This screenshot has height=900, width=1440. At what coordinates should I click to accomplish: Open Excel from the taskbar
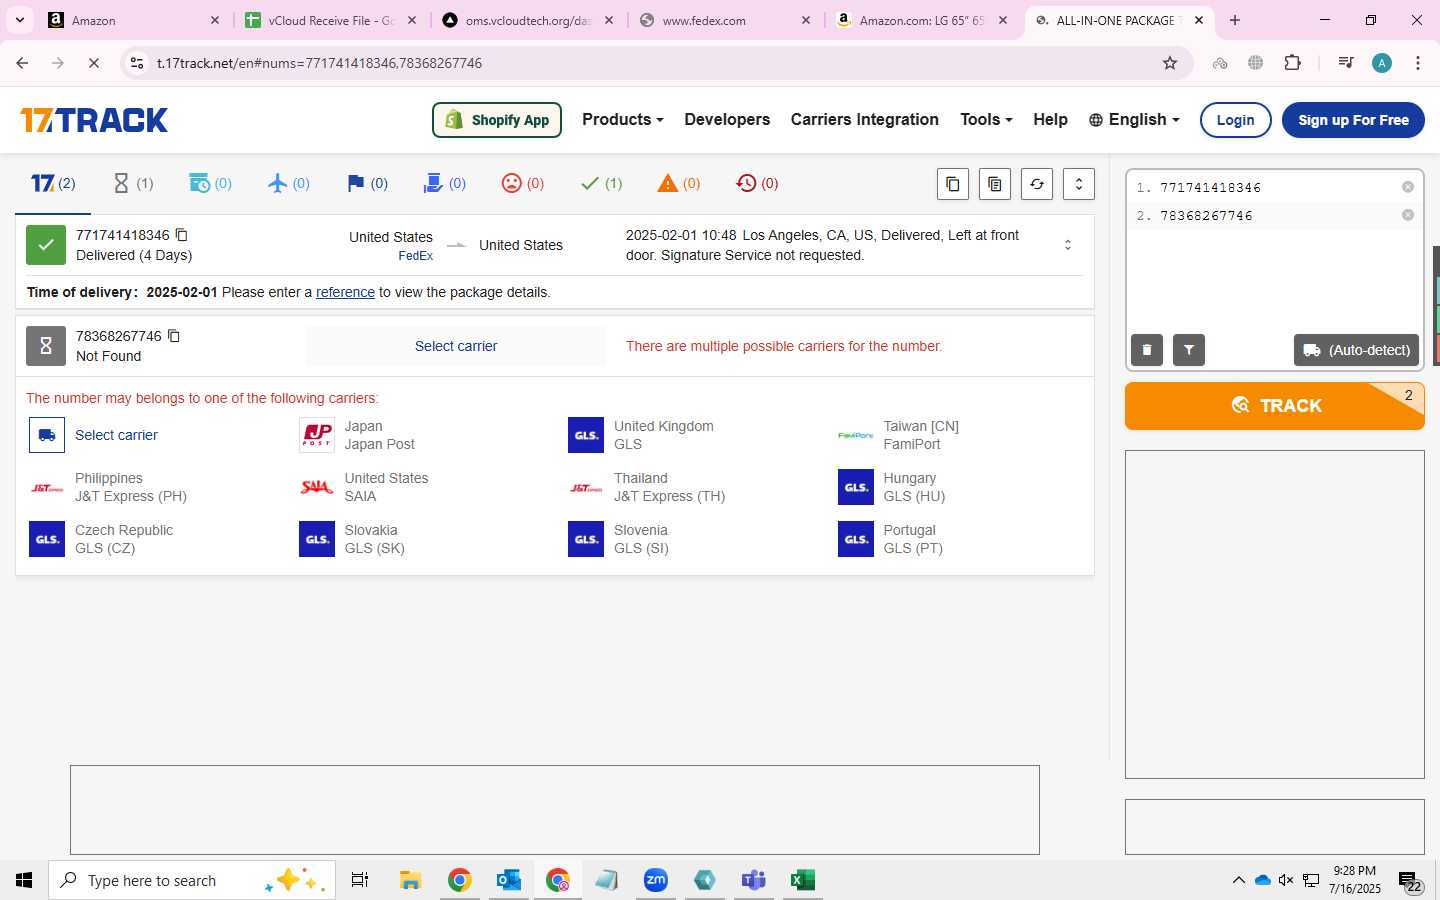802,880
